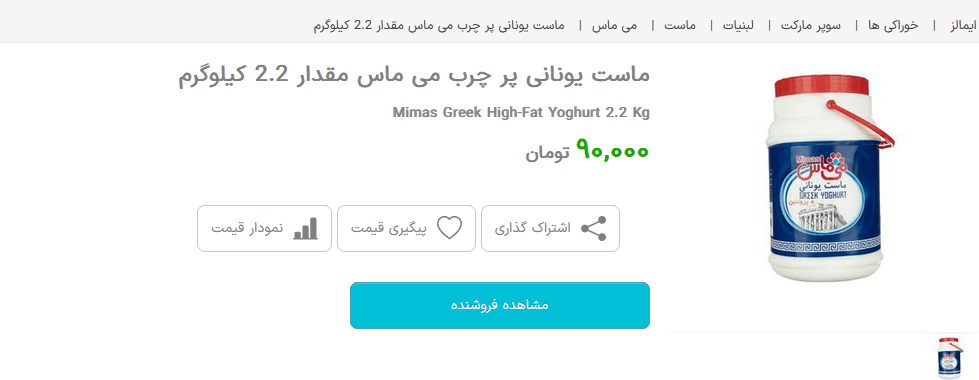Click the Persian product title heading
This screenshot has width=979, height=380.
(x=414, y=76)
